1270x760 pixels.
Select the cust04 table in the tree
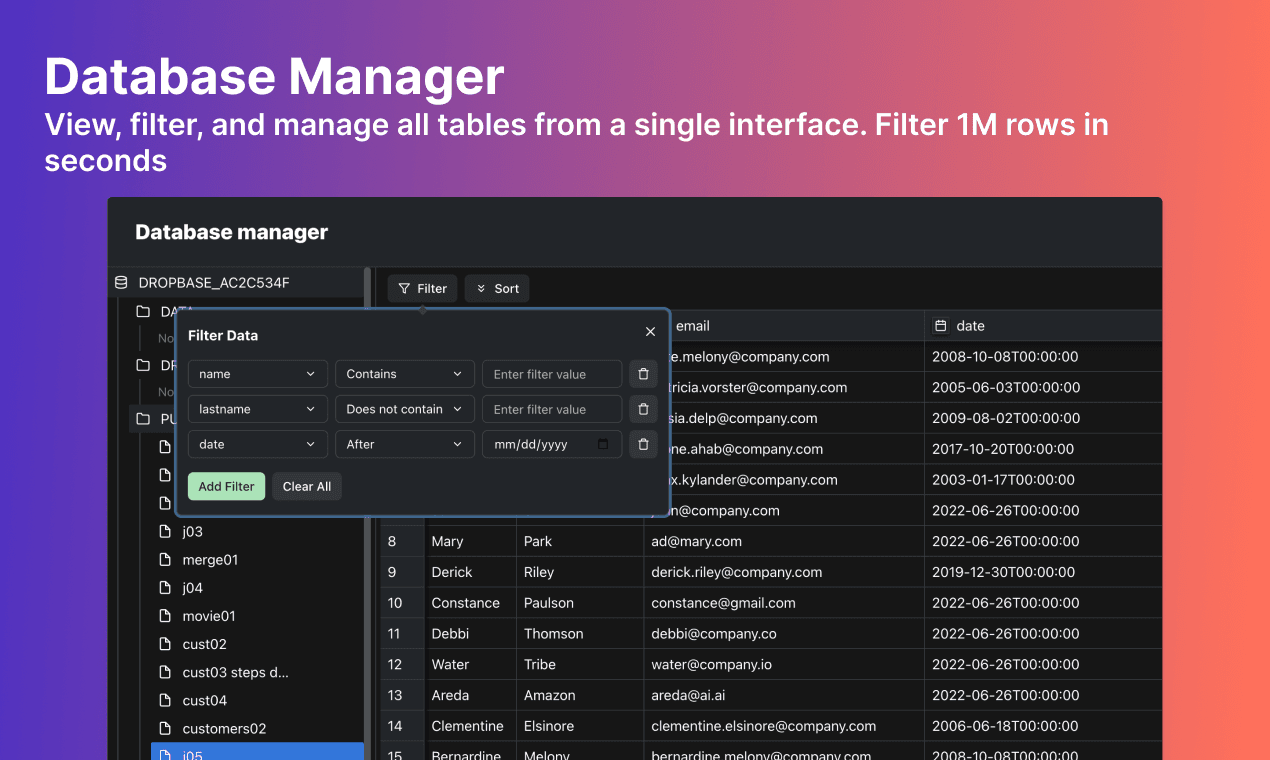click(257, 700)
